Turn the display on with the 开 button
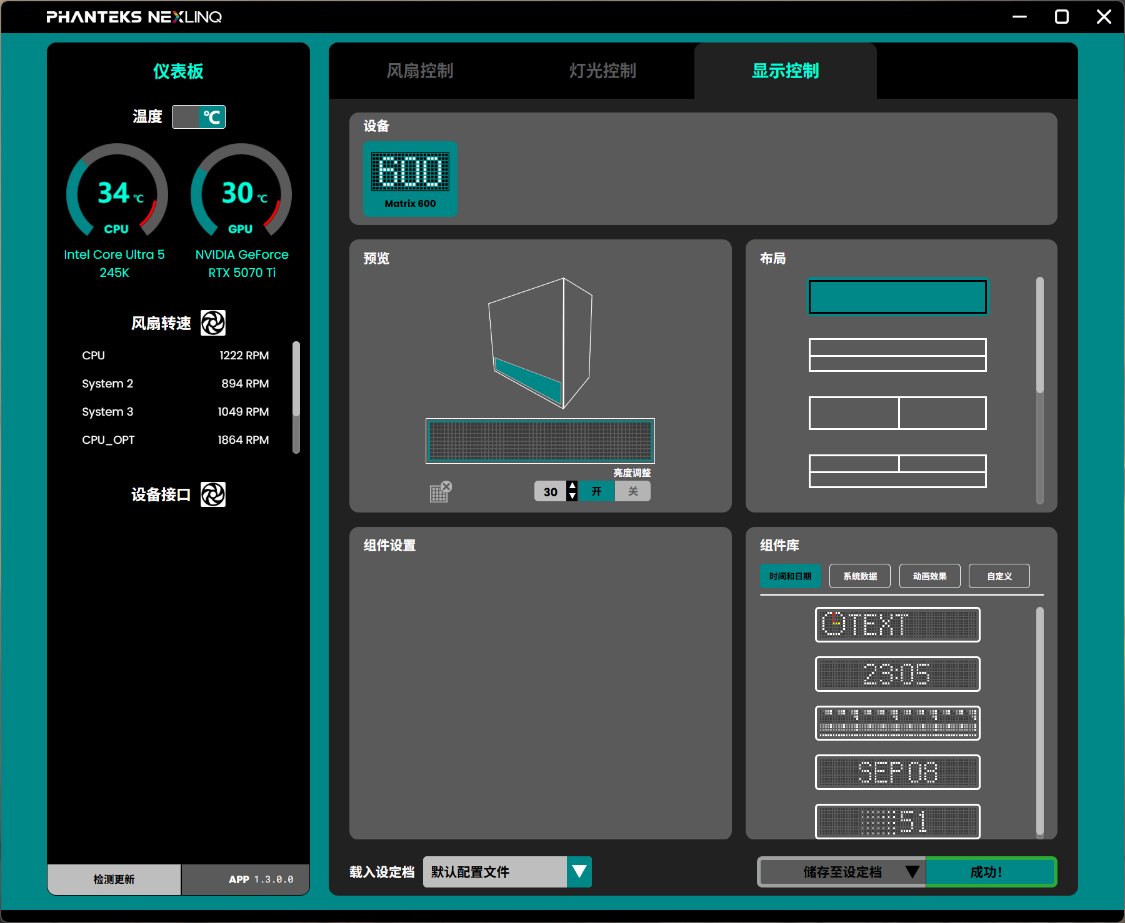 (x=596, y=492)
